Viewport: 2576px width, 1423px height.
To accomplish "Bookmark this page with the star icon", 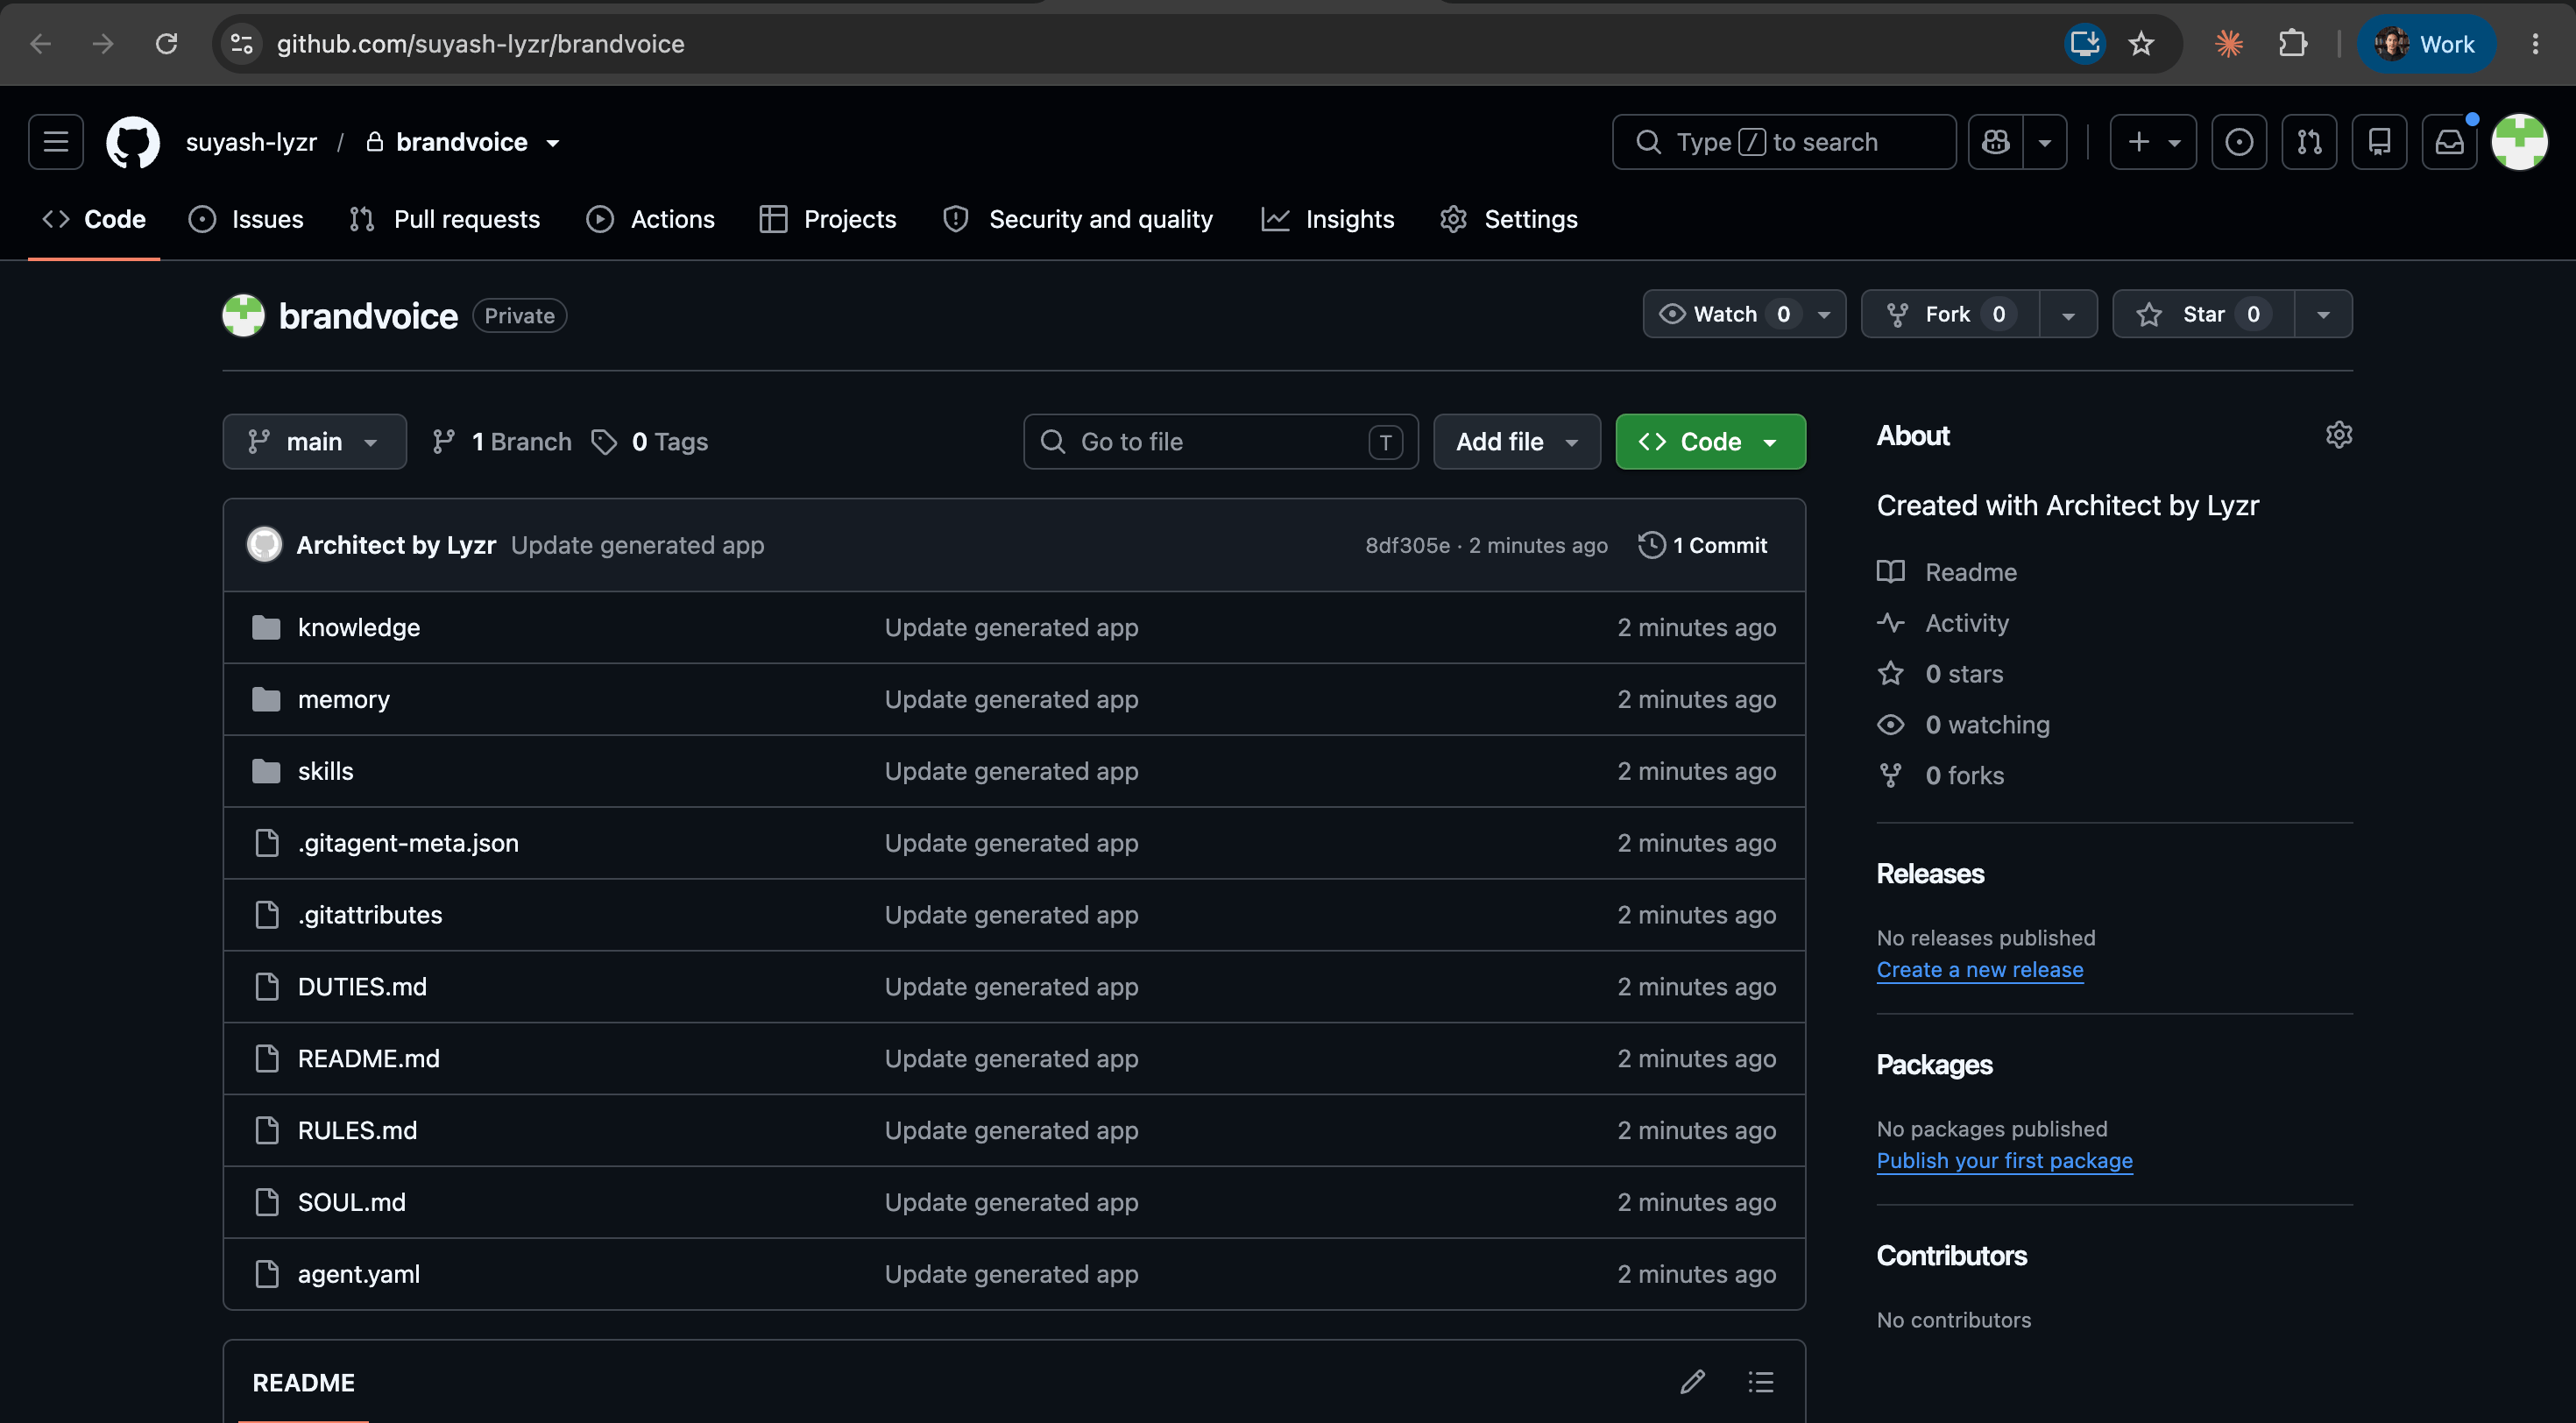I will click(2140, 43).
